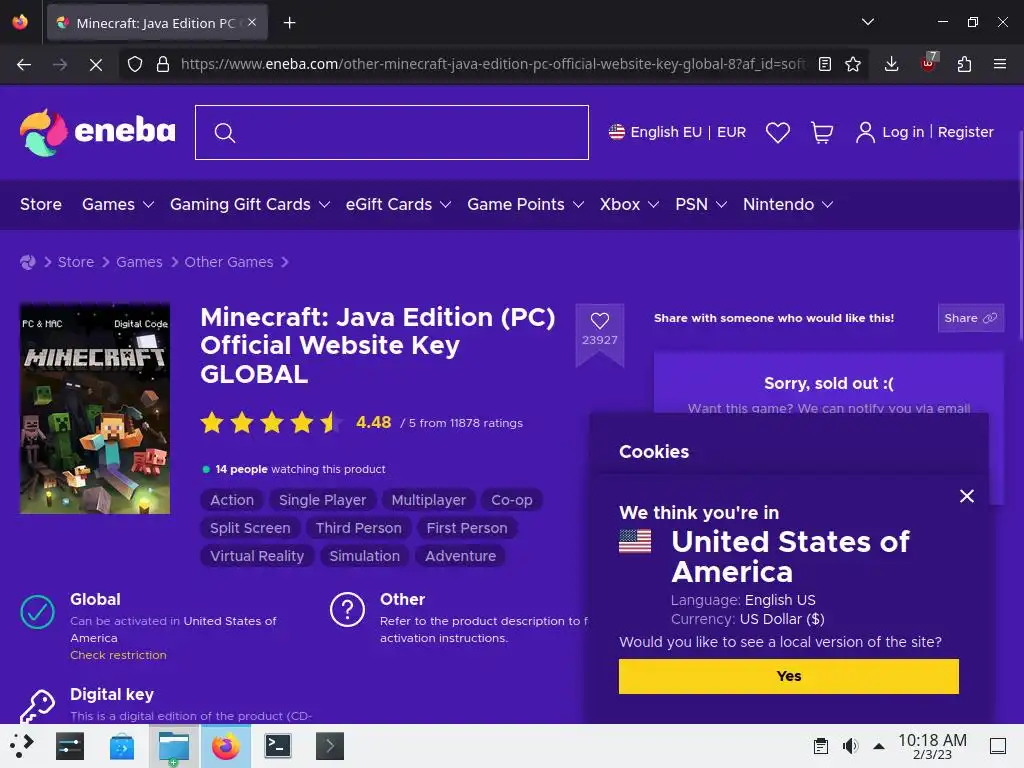1024x768 pixels.
Task: Select the First Person tag
Action: tap(467, 528)
